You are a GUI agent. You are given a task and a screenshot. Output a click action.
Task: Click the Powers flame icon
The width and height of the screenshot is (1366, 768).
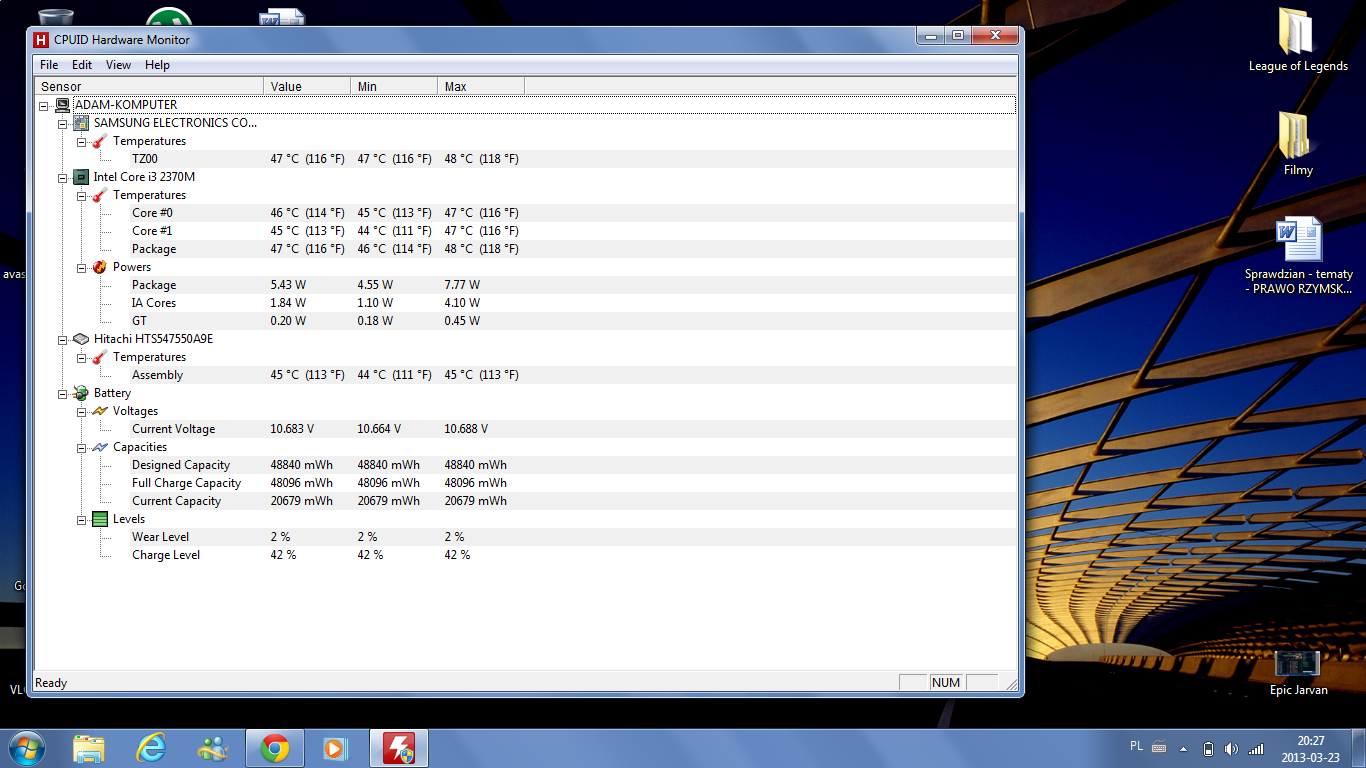pos(100,267)
